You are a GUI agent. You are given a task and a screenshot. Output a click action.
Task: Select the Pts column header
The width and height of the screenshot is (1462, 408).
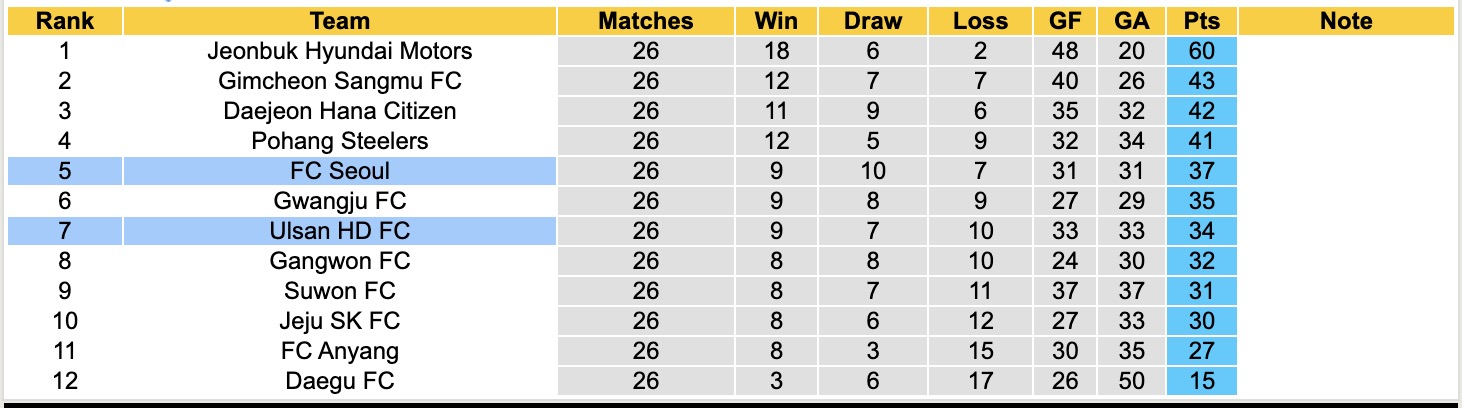[1201, 21]
